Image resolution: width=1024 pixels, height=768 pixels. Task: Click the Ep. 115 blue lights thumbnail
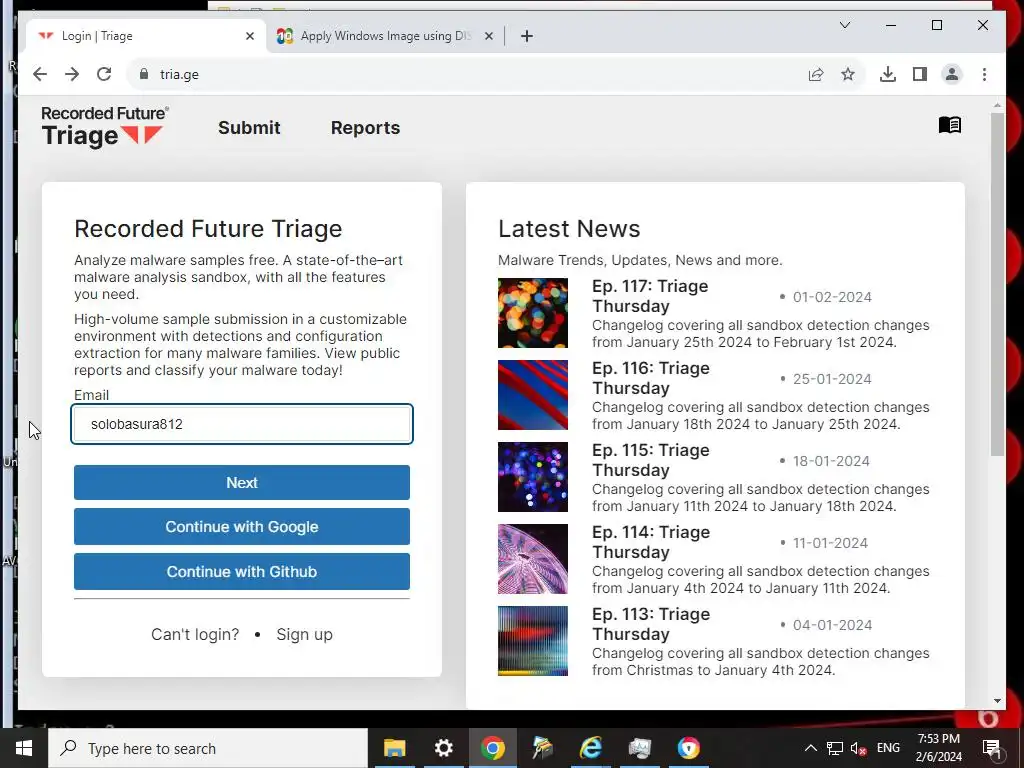[x=533, y=477]
